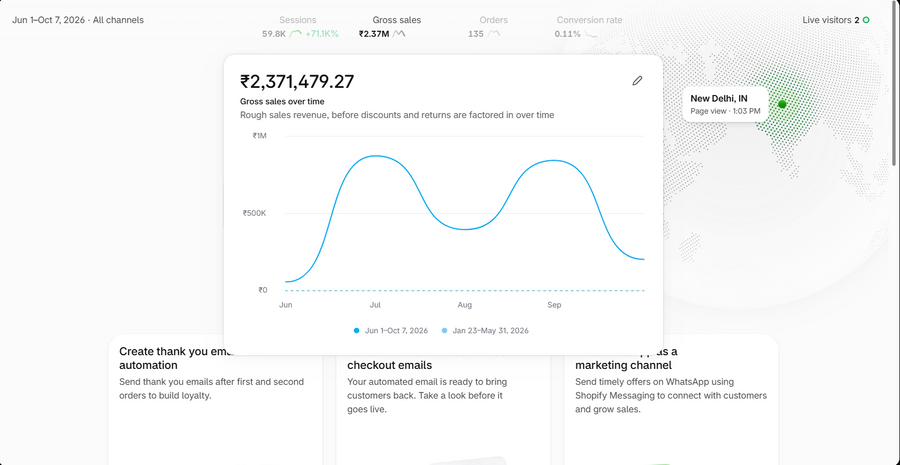The image size is (900, 465).
Task: Click the Aug axis label on chart
Action: pyautogui.click(x=464, y=305)
